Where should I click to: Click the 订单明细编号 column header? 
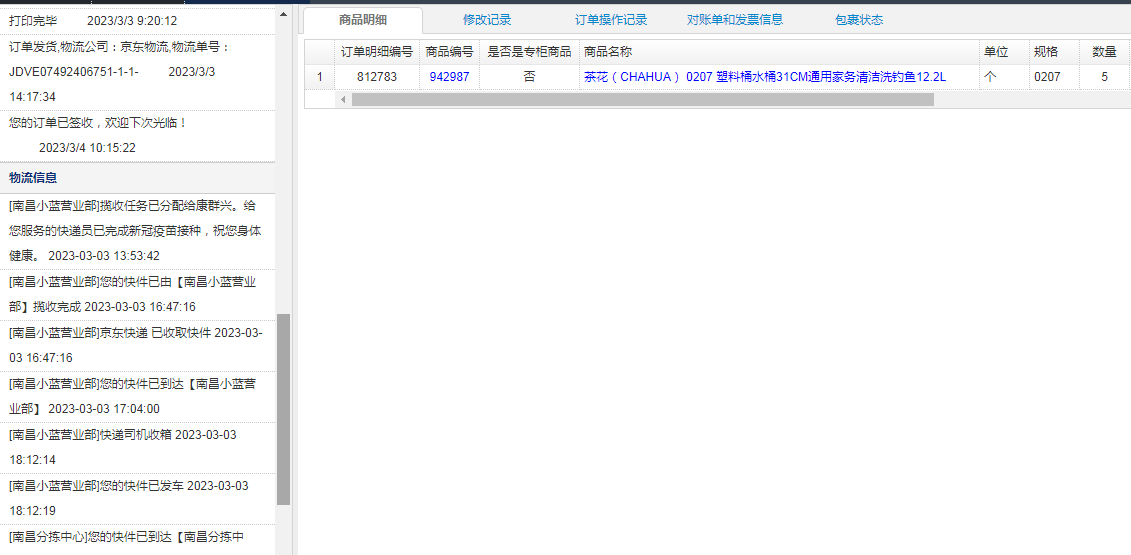377,52
